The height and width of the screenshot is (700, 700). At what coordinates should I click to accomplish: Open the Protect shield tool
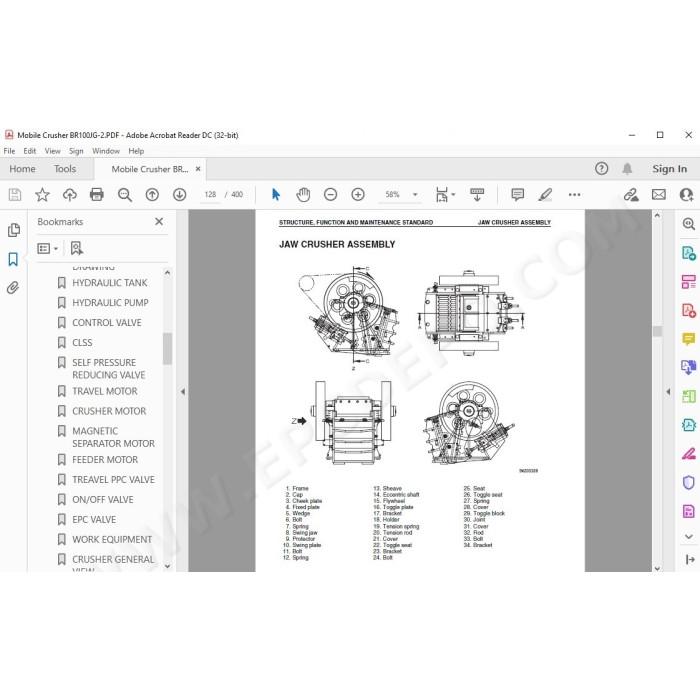coord(689,483)
